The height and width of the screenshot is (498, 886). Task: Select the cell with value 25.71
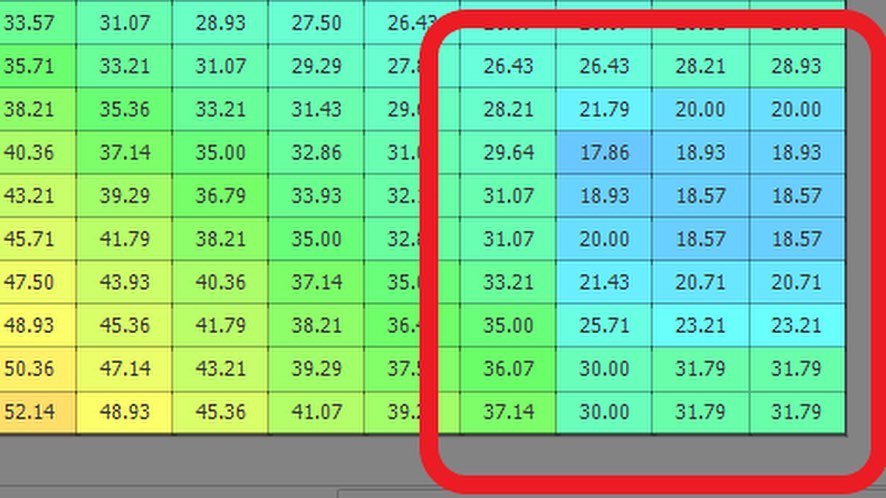point(604,325)
